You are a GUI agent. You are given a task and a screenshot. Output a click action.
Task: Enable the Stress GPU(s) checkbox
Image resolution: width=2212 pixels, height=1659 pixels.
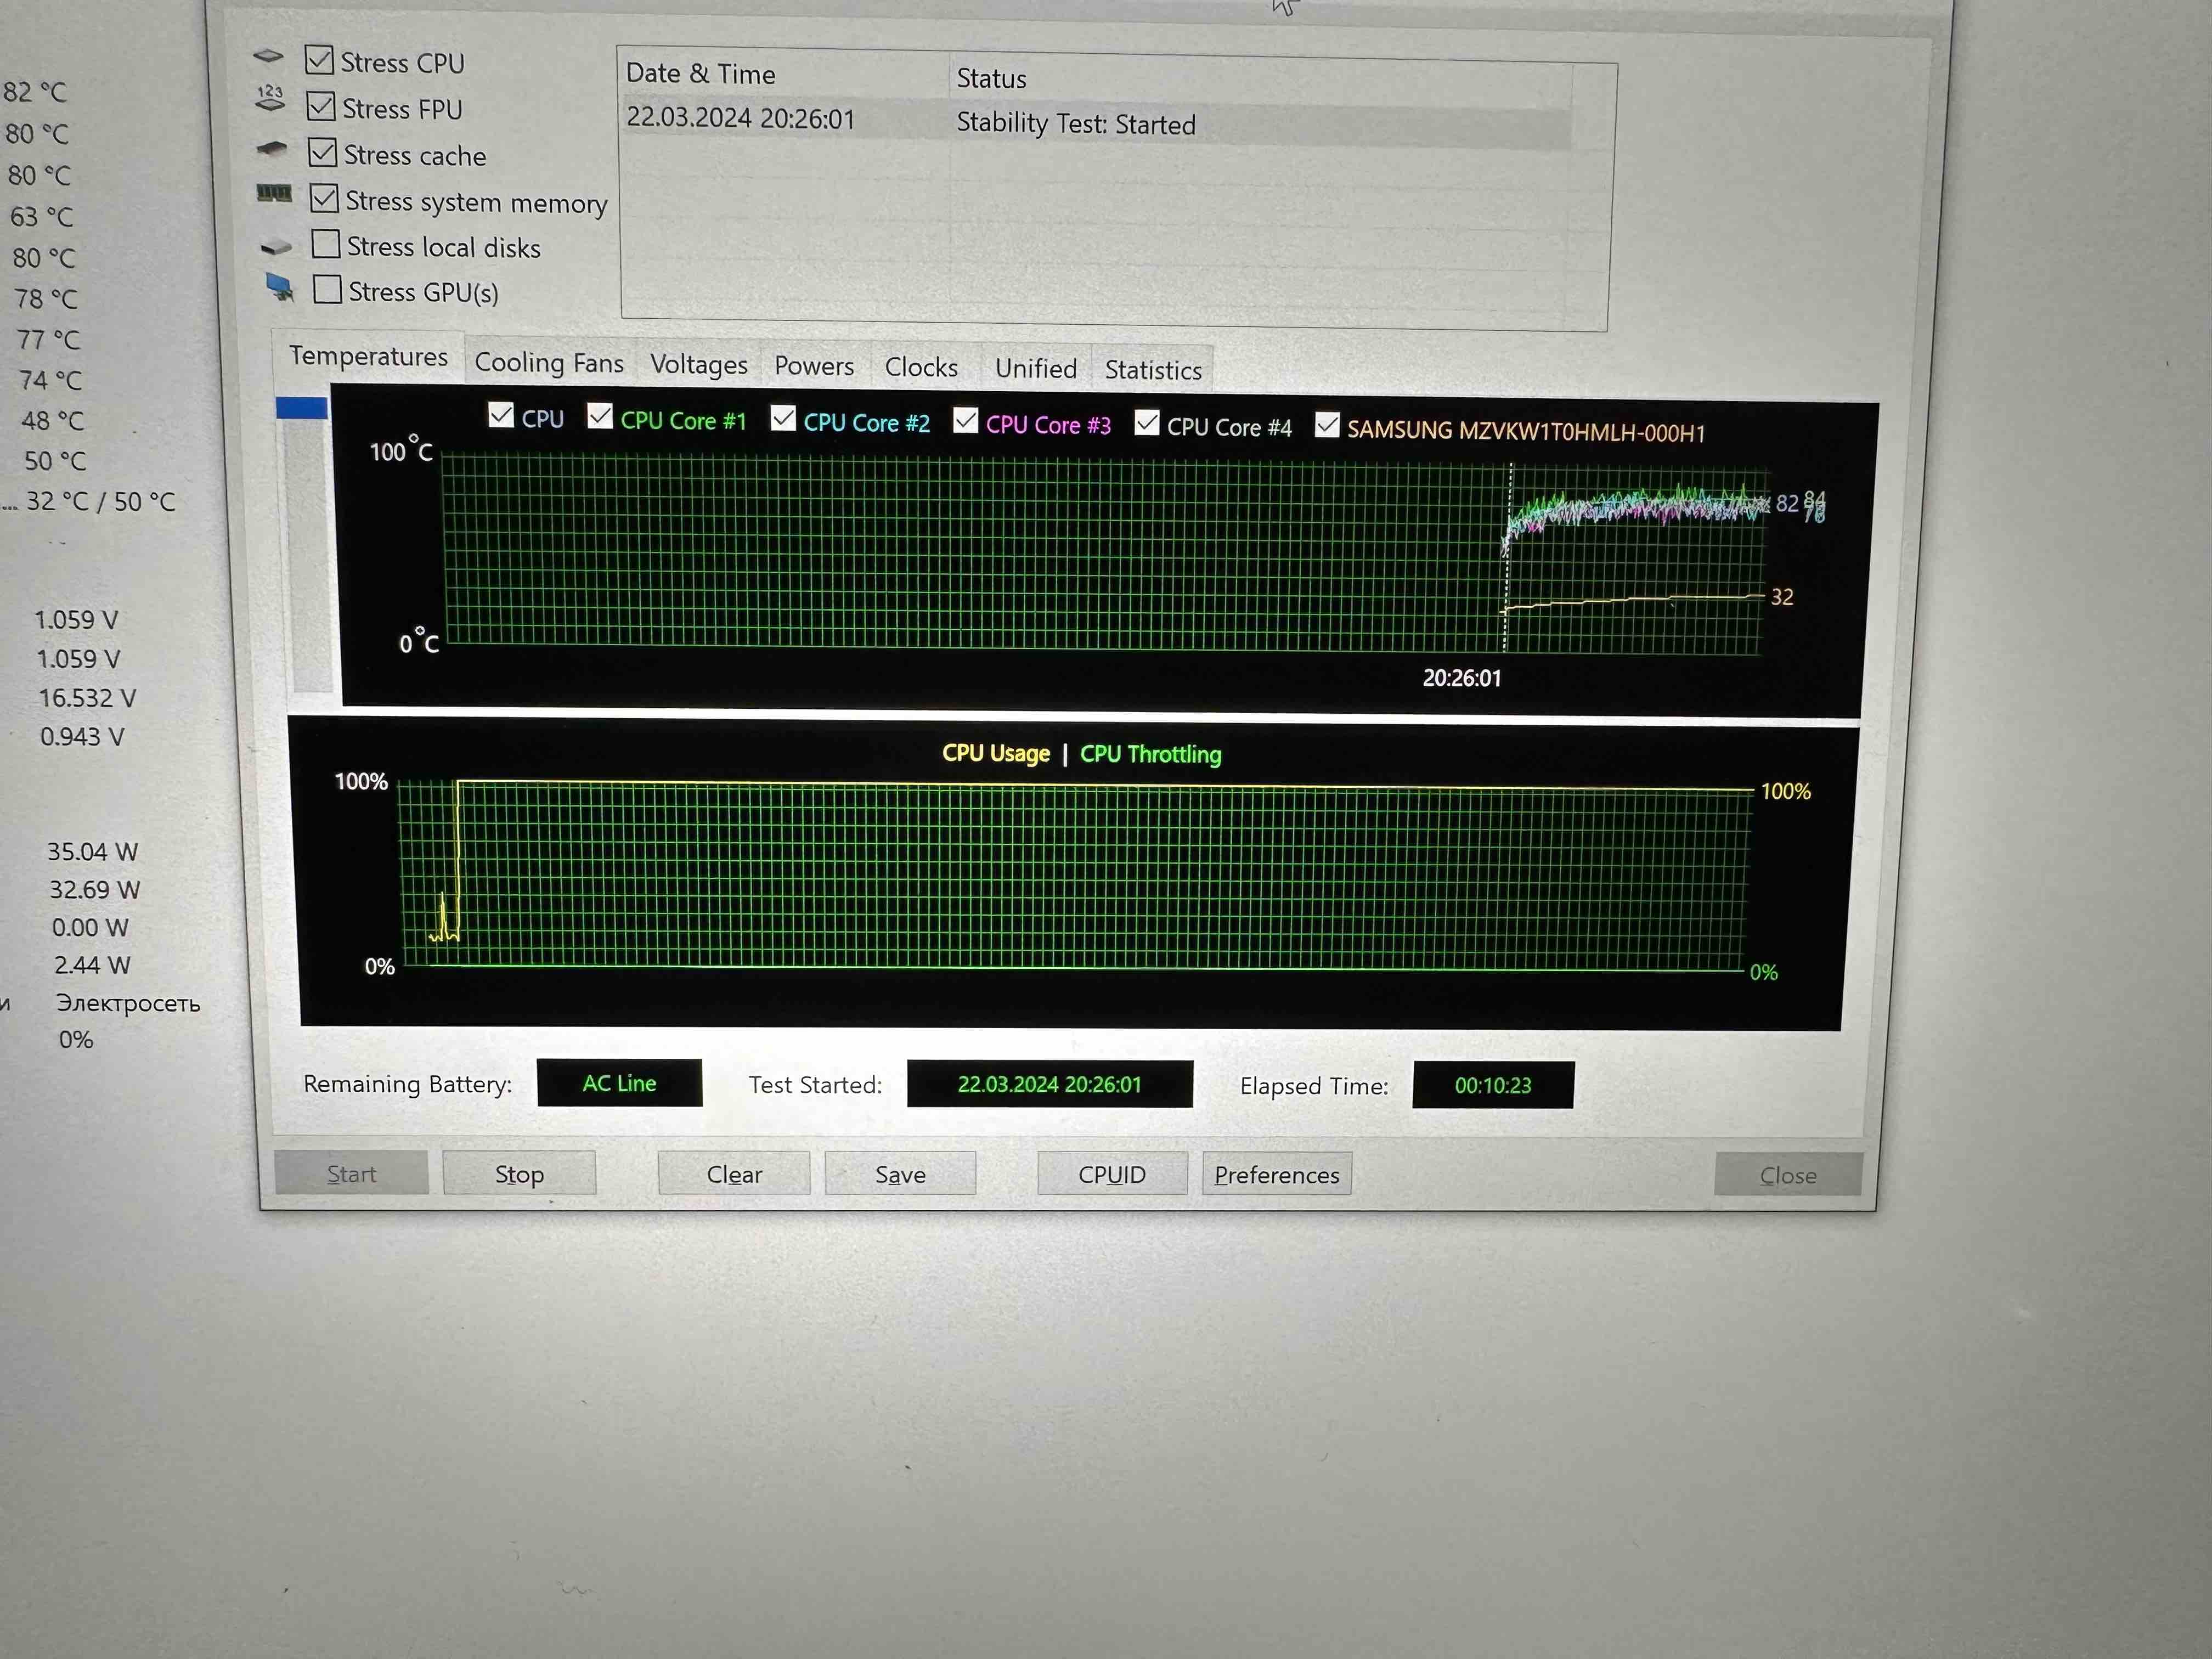pos(327,290)
